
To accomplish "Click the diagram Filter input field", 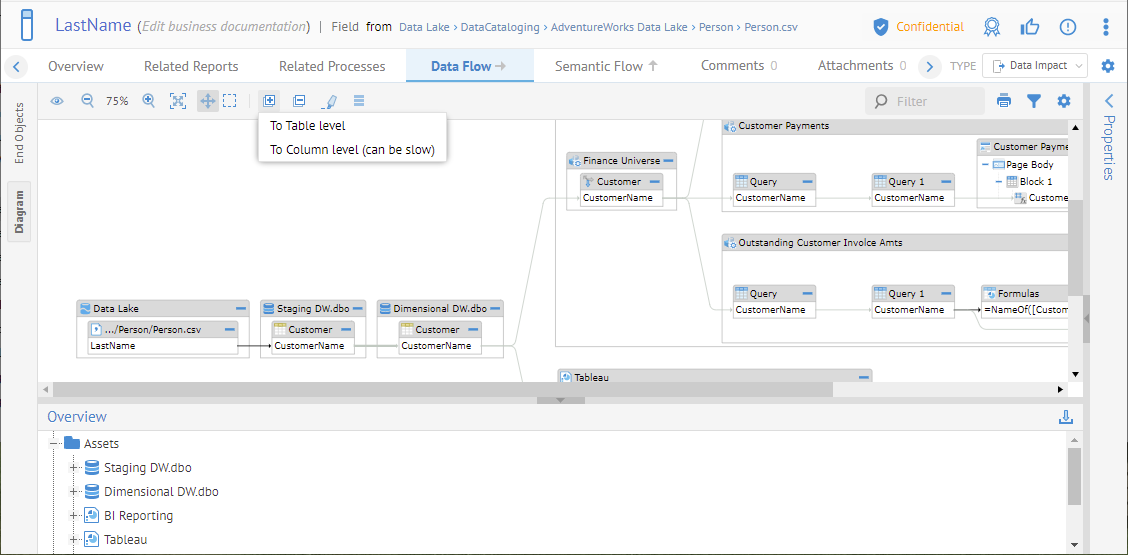I will (x=935, y=101).
